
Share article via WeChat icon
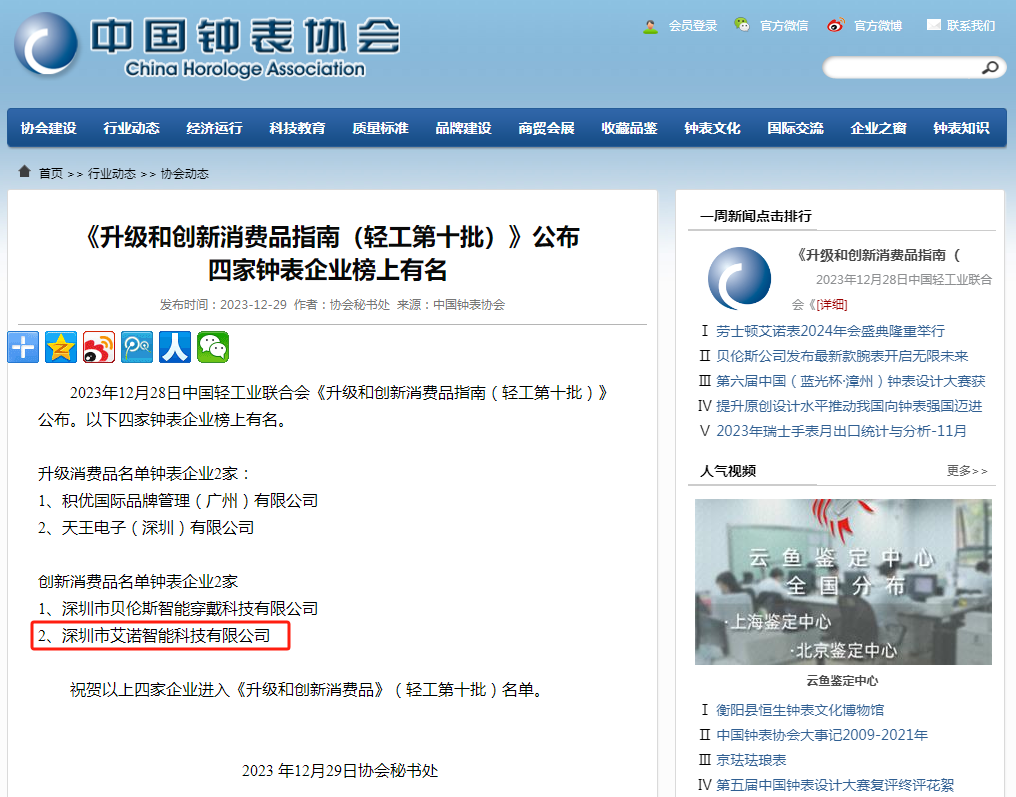pos(212,348)
